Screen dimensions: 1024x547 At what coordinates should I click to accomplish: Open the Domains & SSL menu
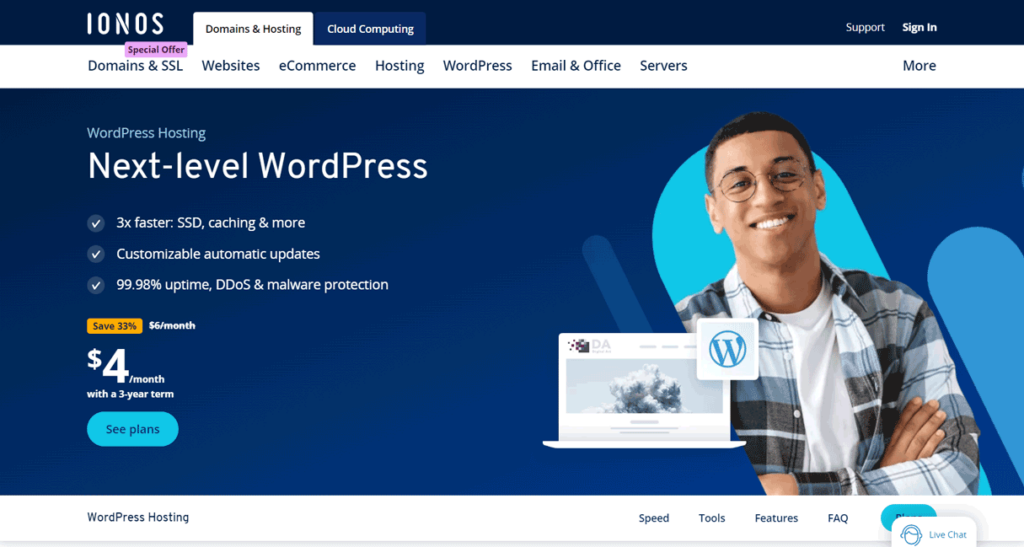135,66
